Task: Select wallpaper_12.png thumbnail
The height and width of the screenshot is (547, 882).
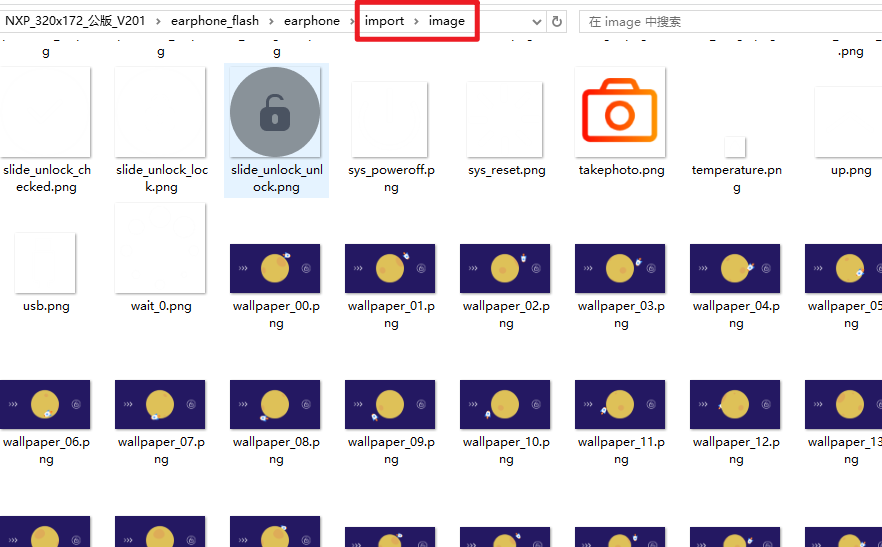Action: (x=735, y=404)
